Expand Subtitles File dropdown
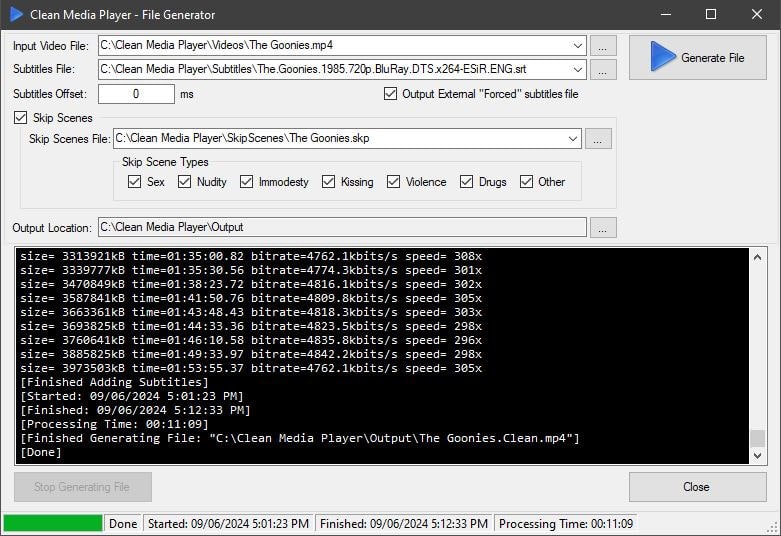The height and width of the screenshot is (536, 781). pos(578,70)
